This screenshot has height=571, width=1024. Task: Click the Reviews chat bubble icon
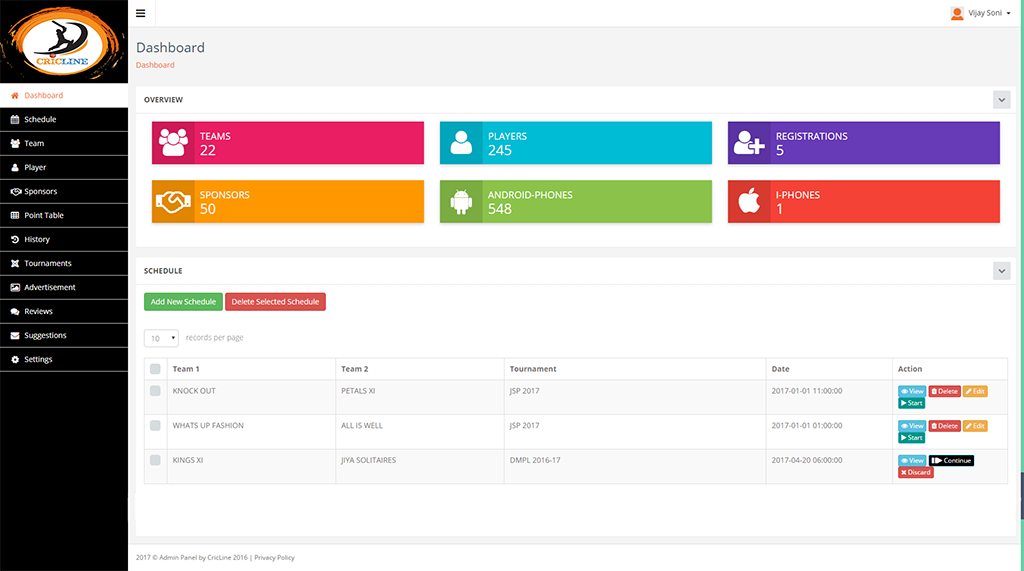click(15, 312)
